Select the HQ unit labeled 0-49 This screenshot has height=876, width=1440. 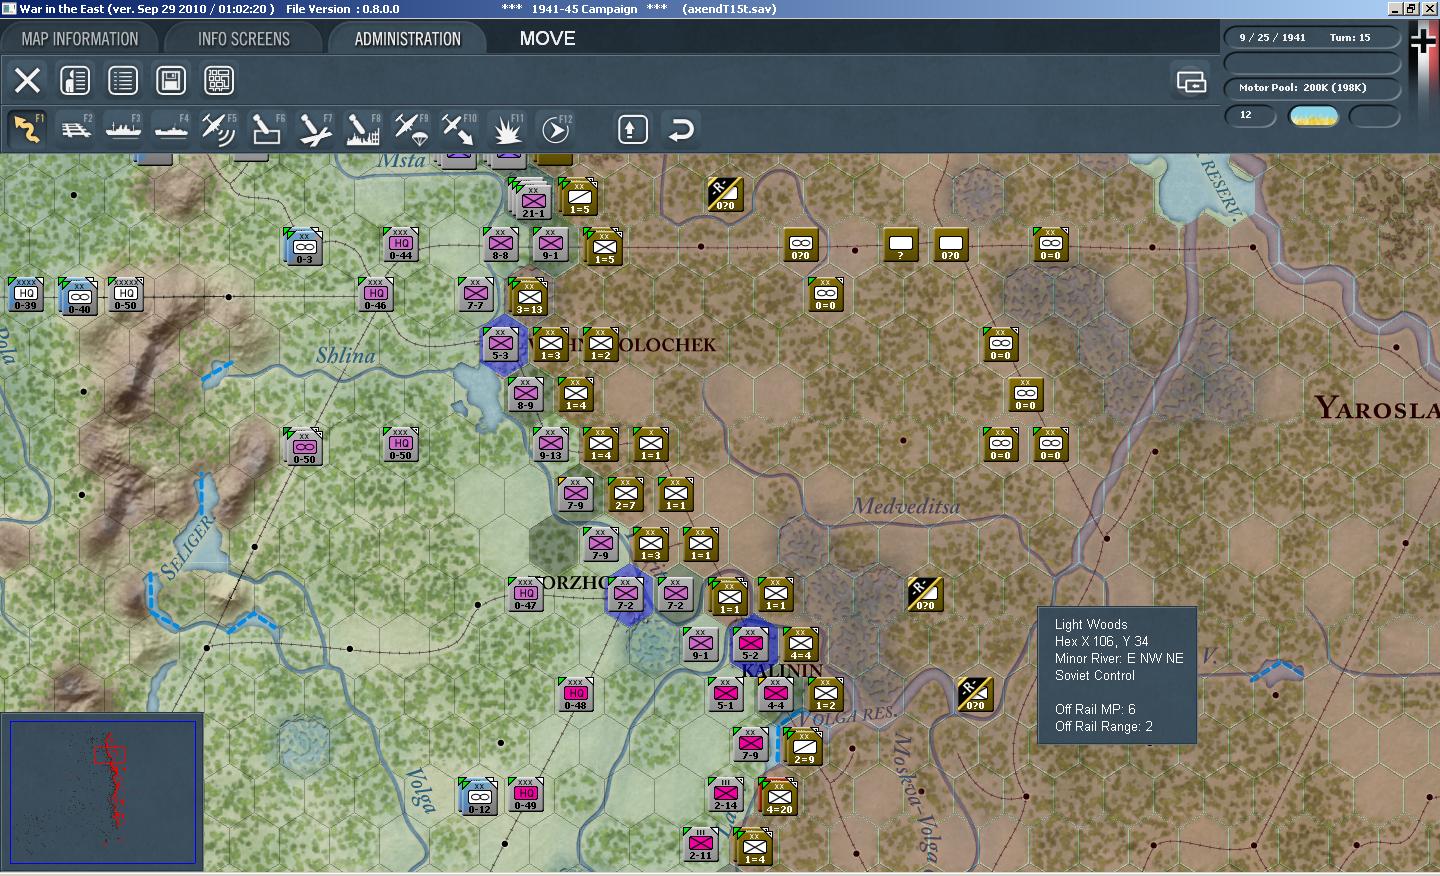[x=526, y=795]
